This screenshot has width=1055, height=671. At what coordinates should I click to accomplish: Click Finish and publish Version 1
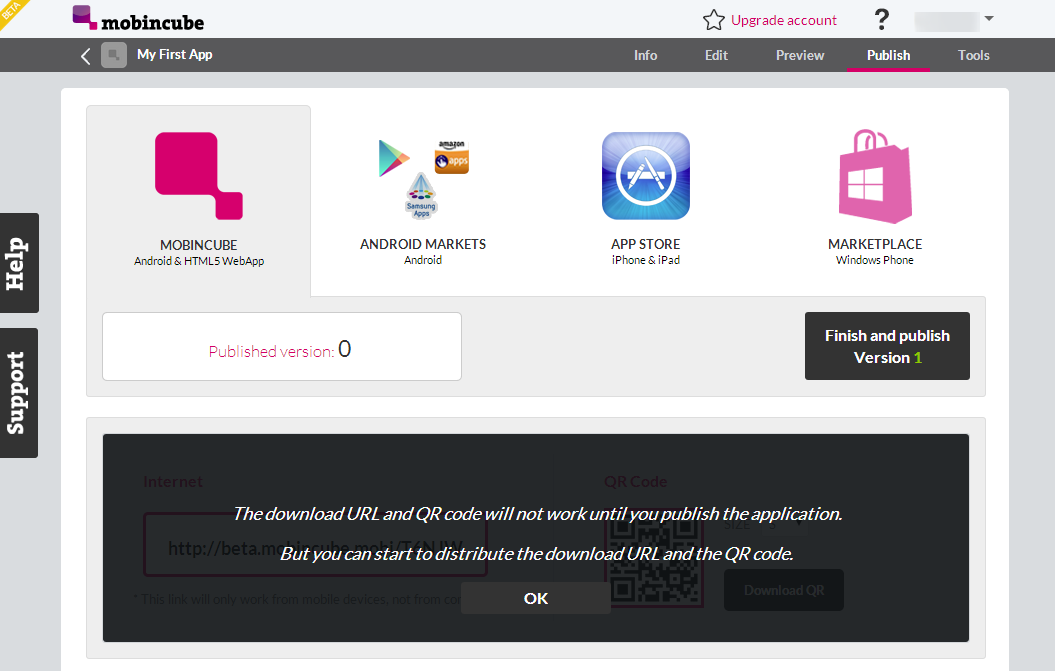click(x=887, y=346)
